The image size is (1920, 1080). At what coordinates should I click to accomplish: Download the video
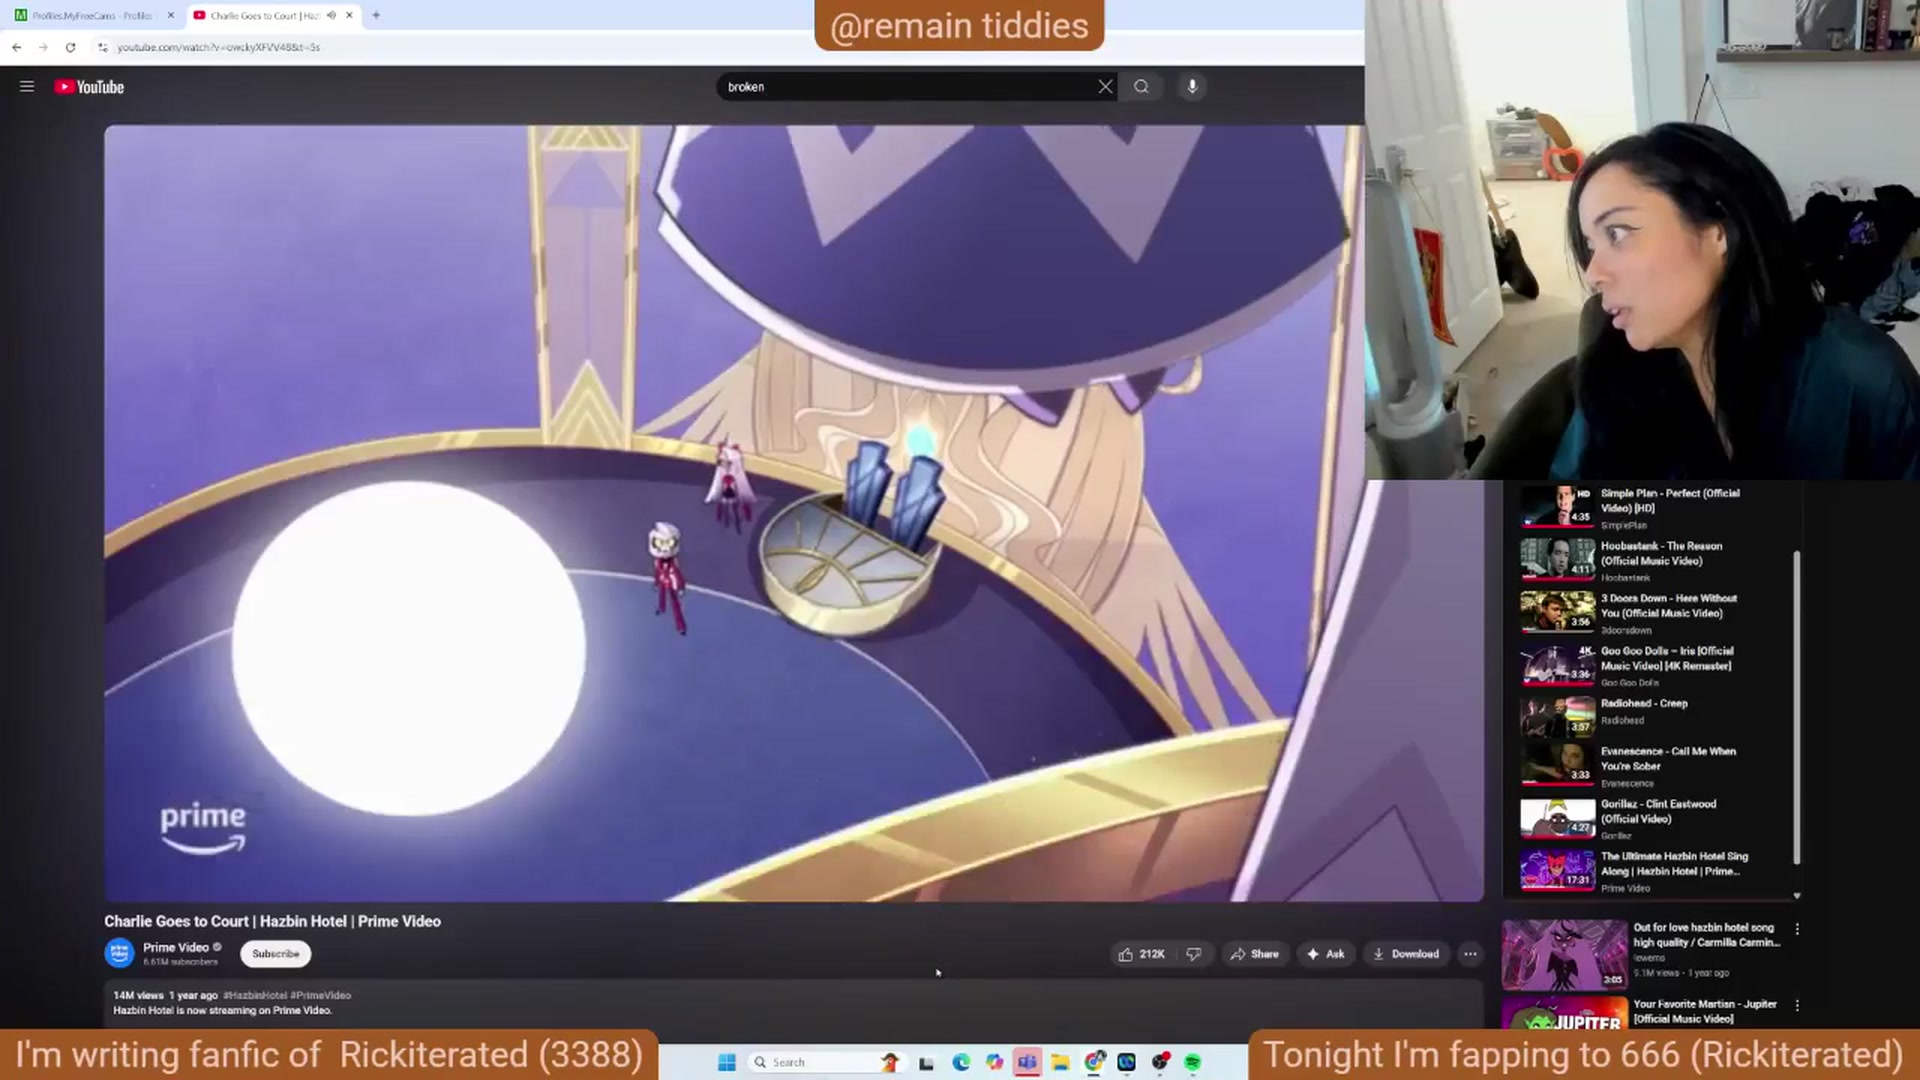coord(1406,954)
